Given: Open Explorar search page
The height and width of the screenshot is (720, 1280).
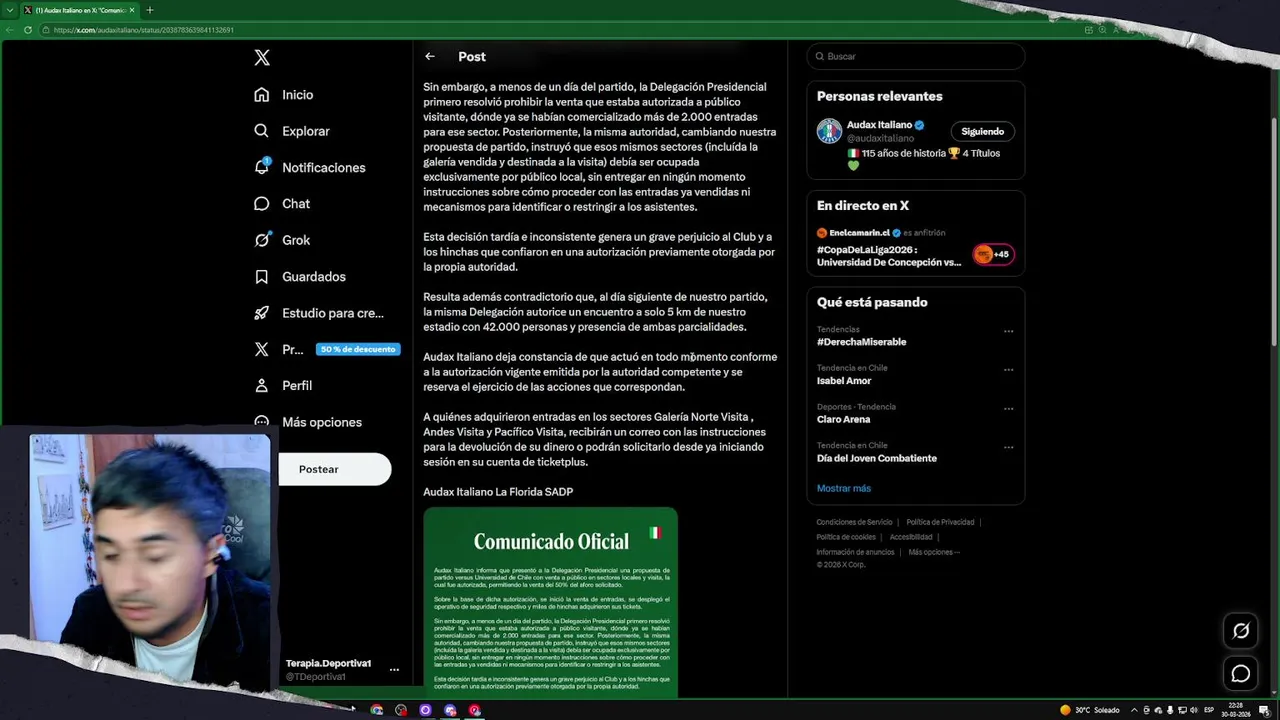Looking at the screenshot, I should pyautogui.click(x=292, y=131).
